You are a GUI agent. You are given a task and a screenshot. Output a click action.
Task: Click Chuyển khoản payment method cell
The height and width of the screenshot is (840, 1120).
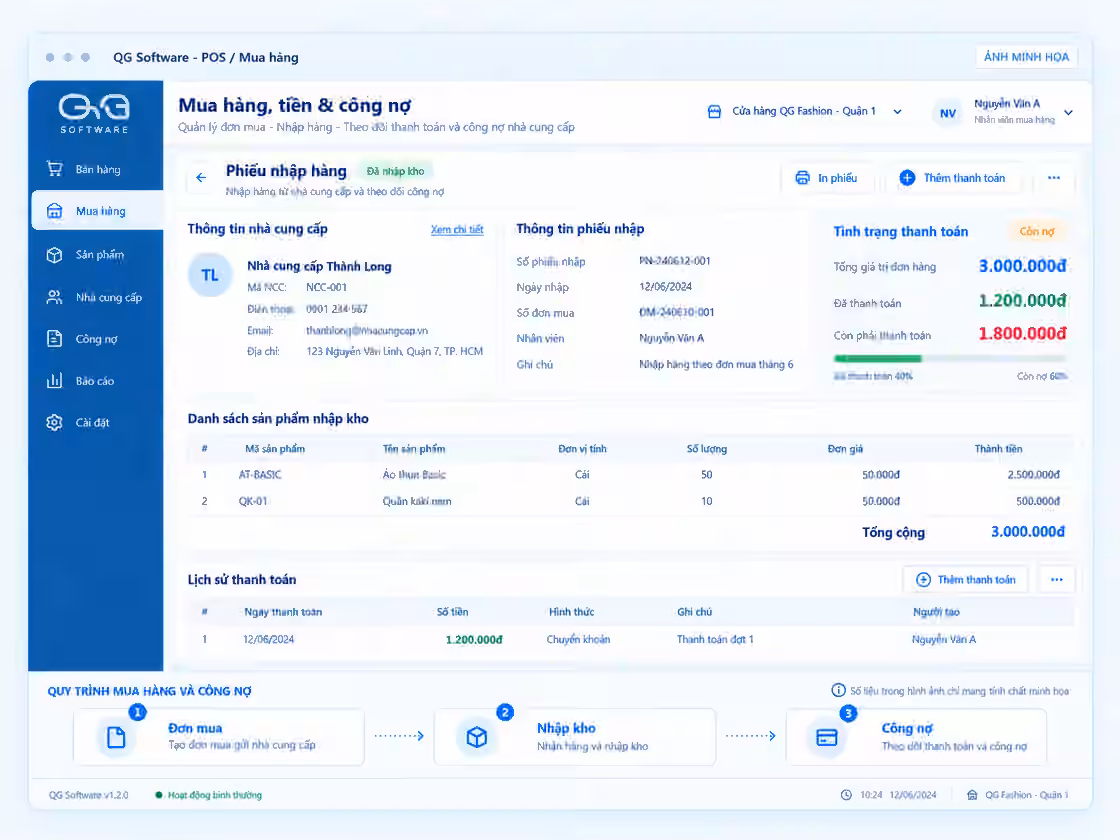click(579, 639)
